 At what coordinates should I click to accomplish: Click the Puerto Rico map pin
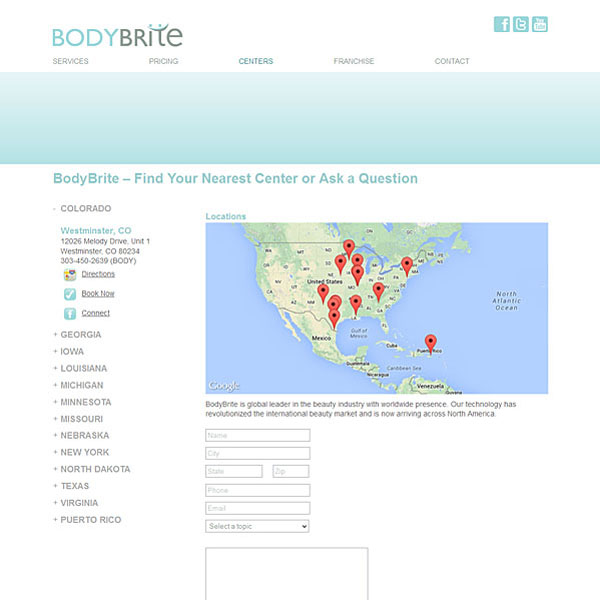click(430, 343)
